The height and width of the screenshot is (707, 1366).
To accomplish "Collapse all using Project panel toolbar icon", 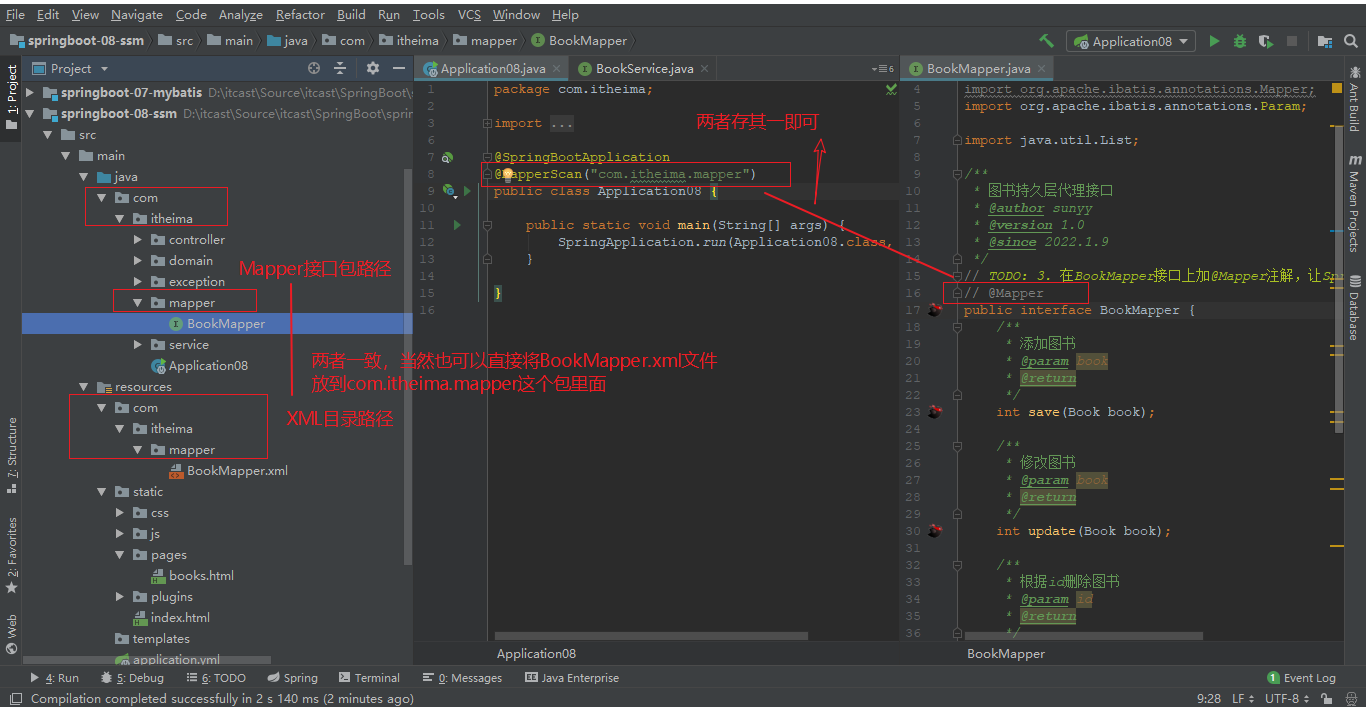I will pyautogui.click(x=340, y=68).
